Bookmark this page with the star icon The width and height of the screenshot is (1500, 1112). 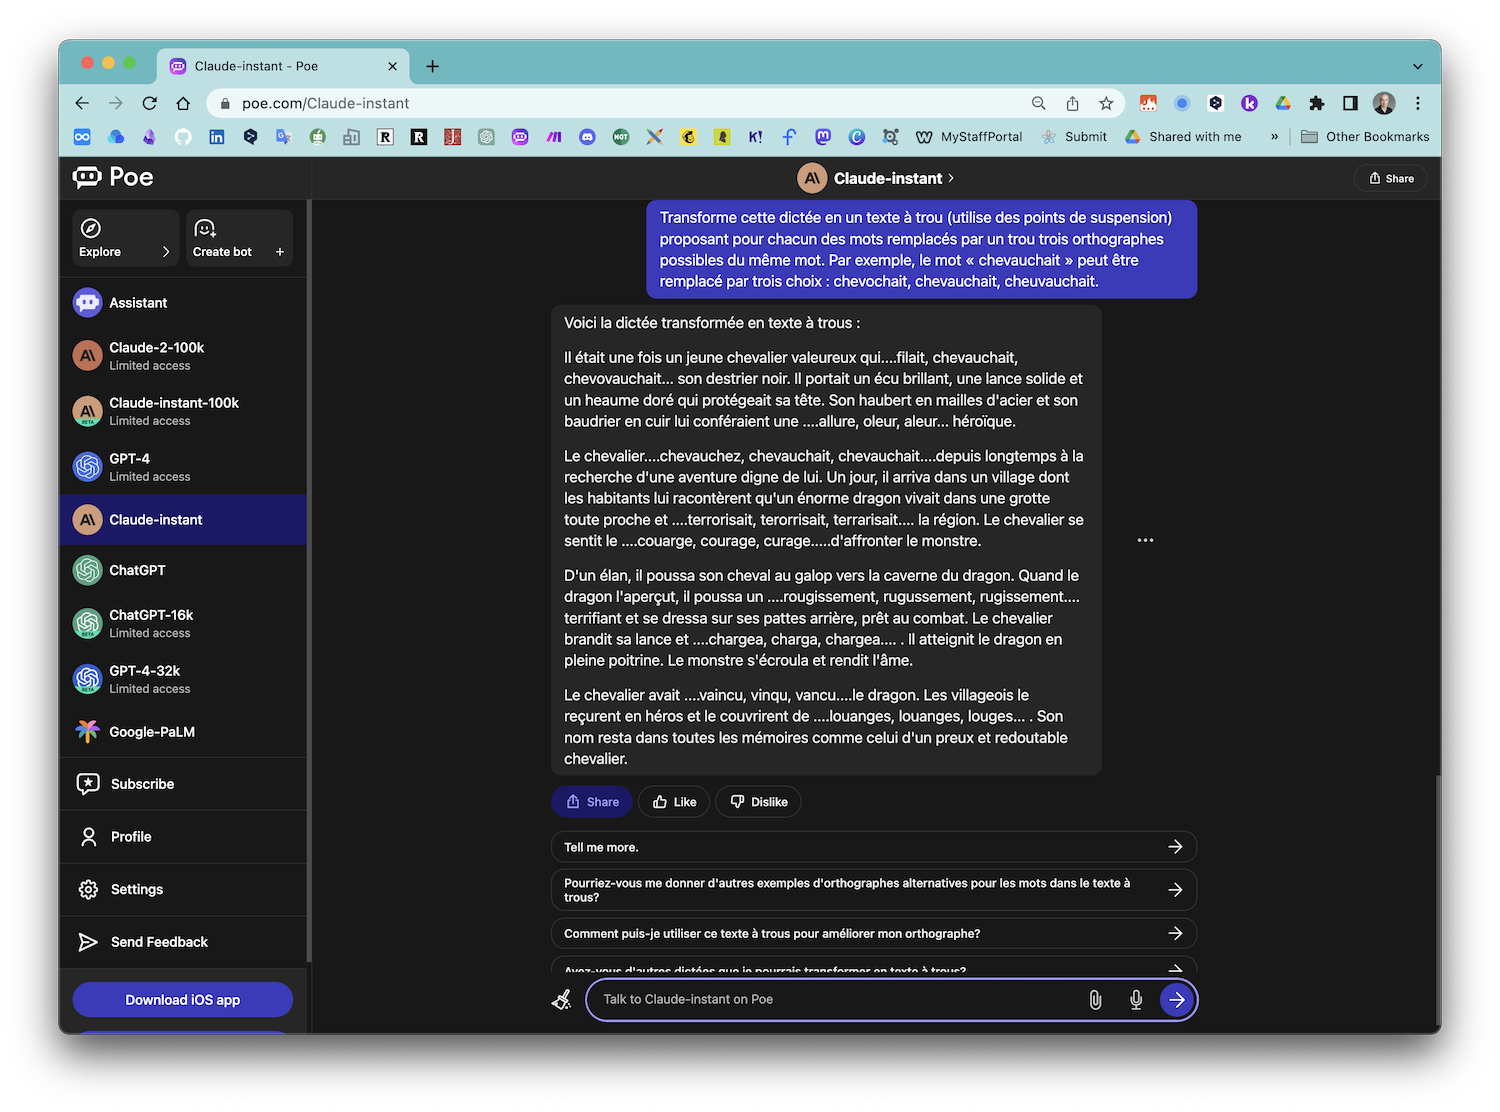point(1106,103)
